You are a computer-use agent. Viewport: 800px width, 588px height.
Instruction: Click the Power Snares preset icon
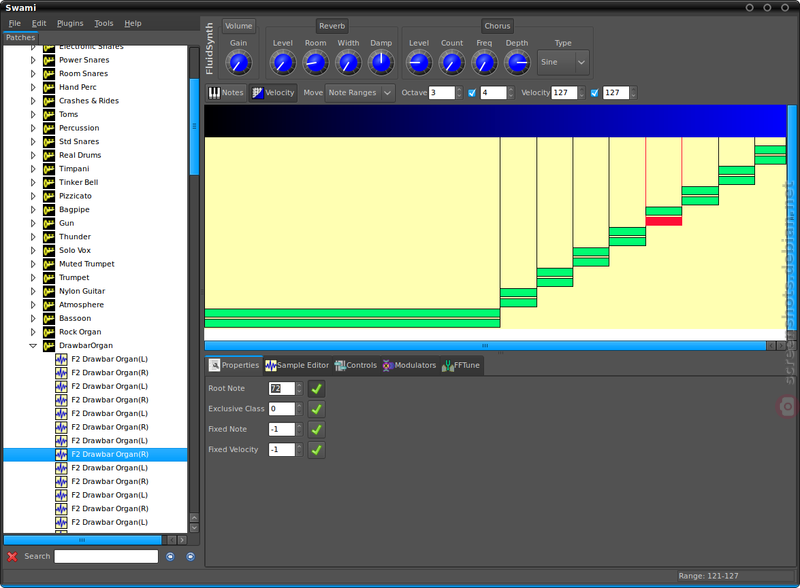[x=49, y=60]
